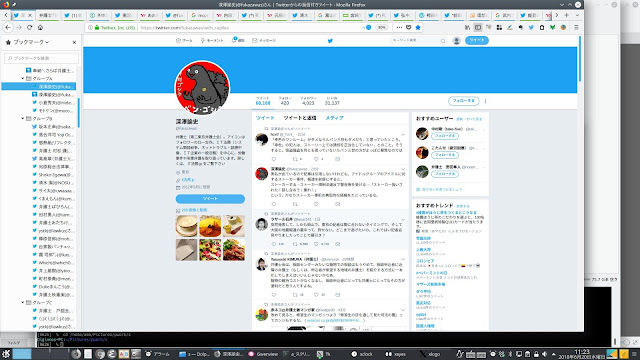Retweet the first tweet in timeline
The width and height of the screenshot is (640, 360).
coord(295,159)
